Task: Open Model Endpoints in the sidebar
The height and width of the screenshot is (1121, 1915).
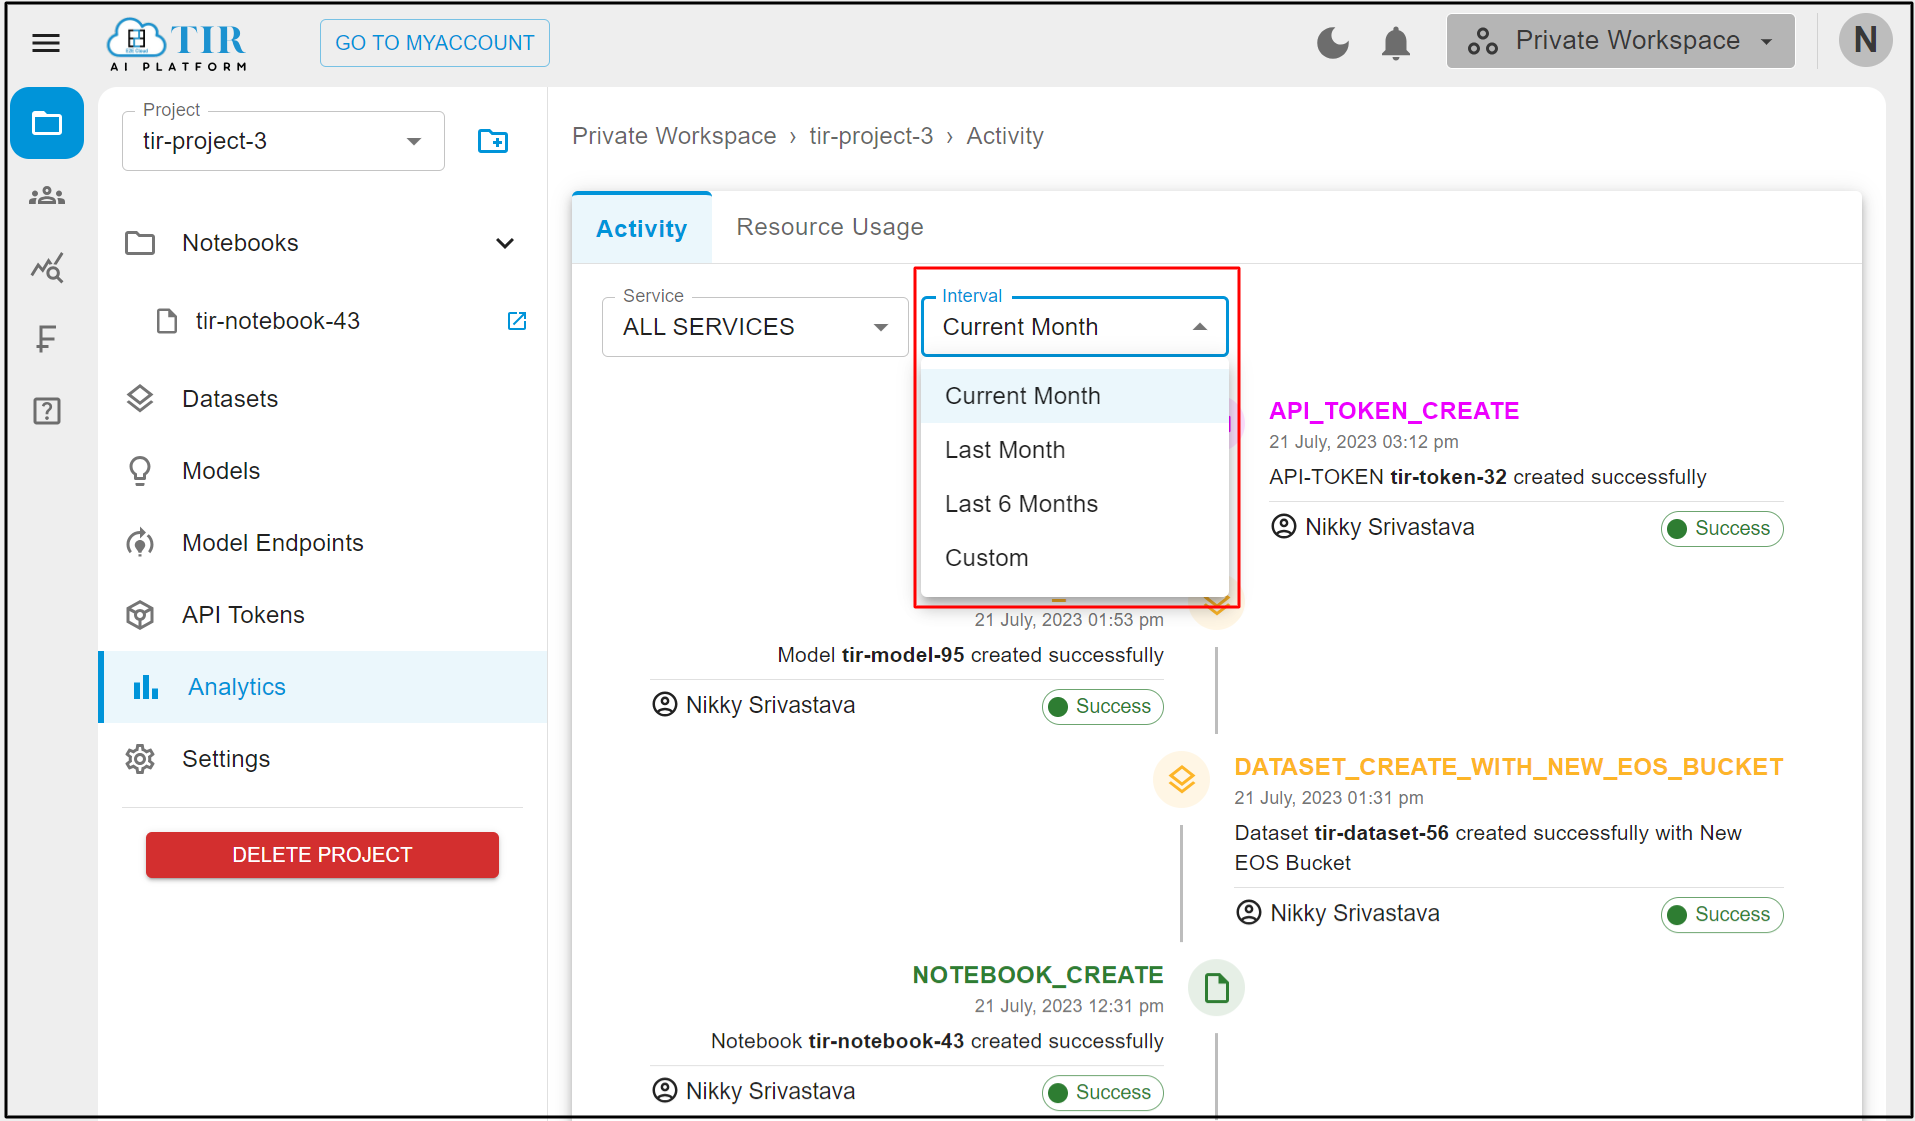Action: point(322,543)
